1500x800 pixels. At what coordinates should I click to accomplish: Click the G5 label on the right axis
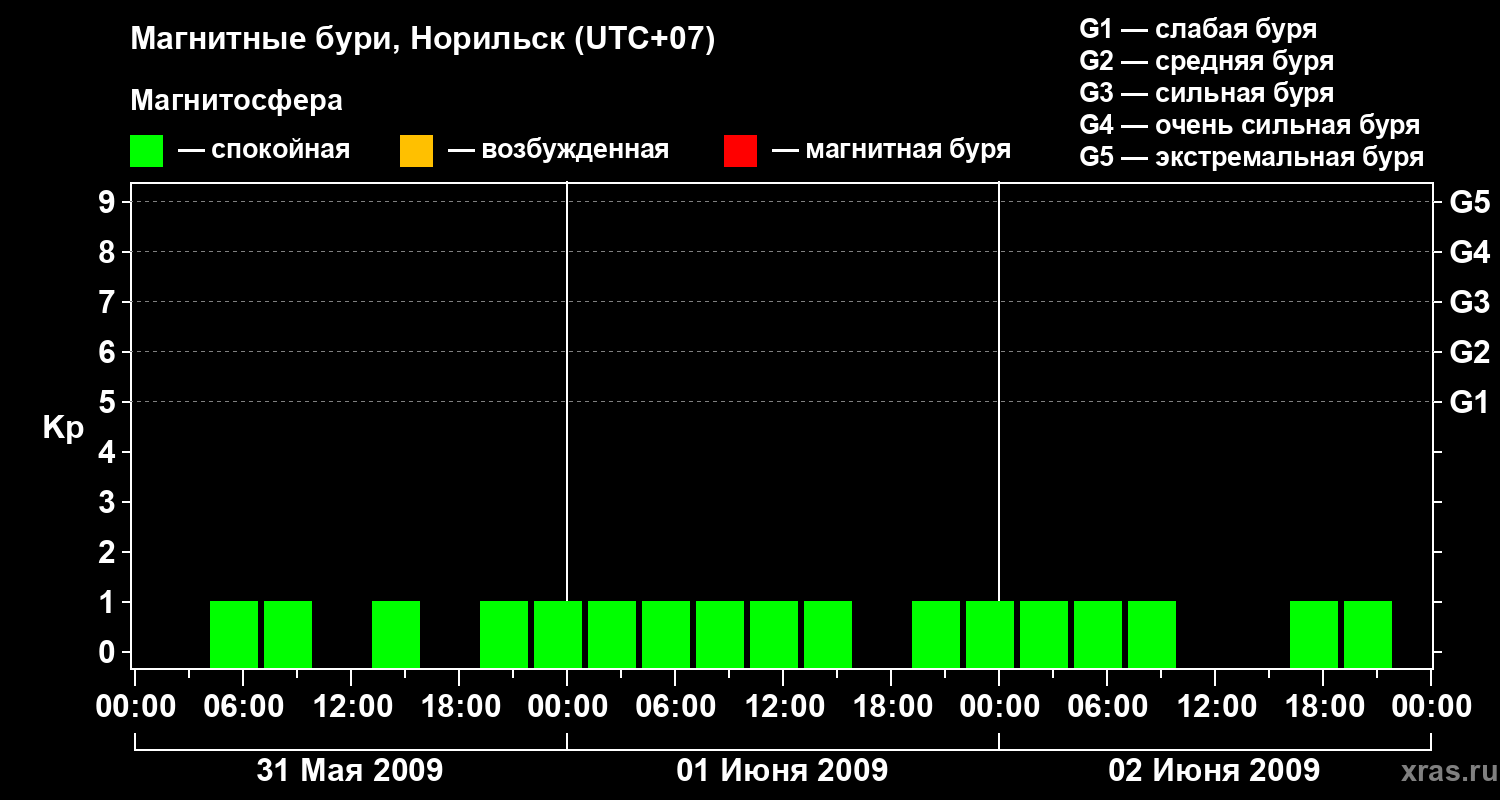point(1470,202)
